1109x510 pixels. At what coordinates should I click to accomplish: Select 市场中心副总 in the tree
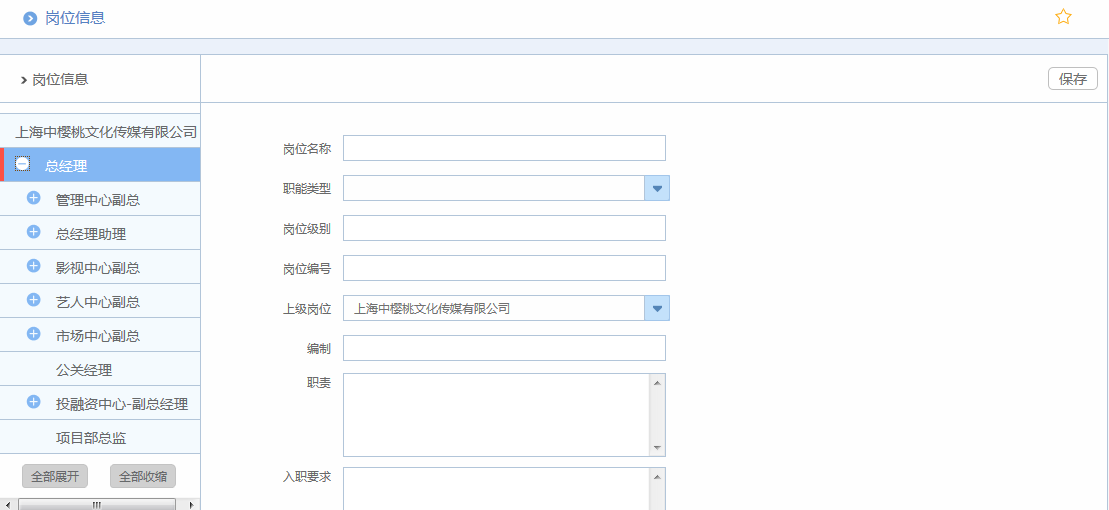point(98,336)
